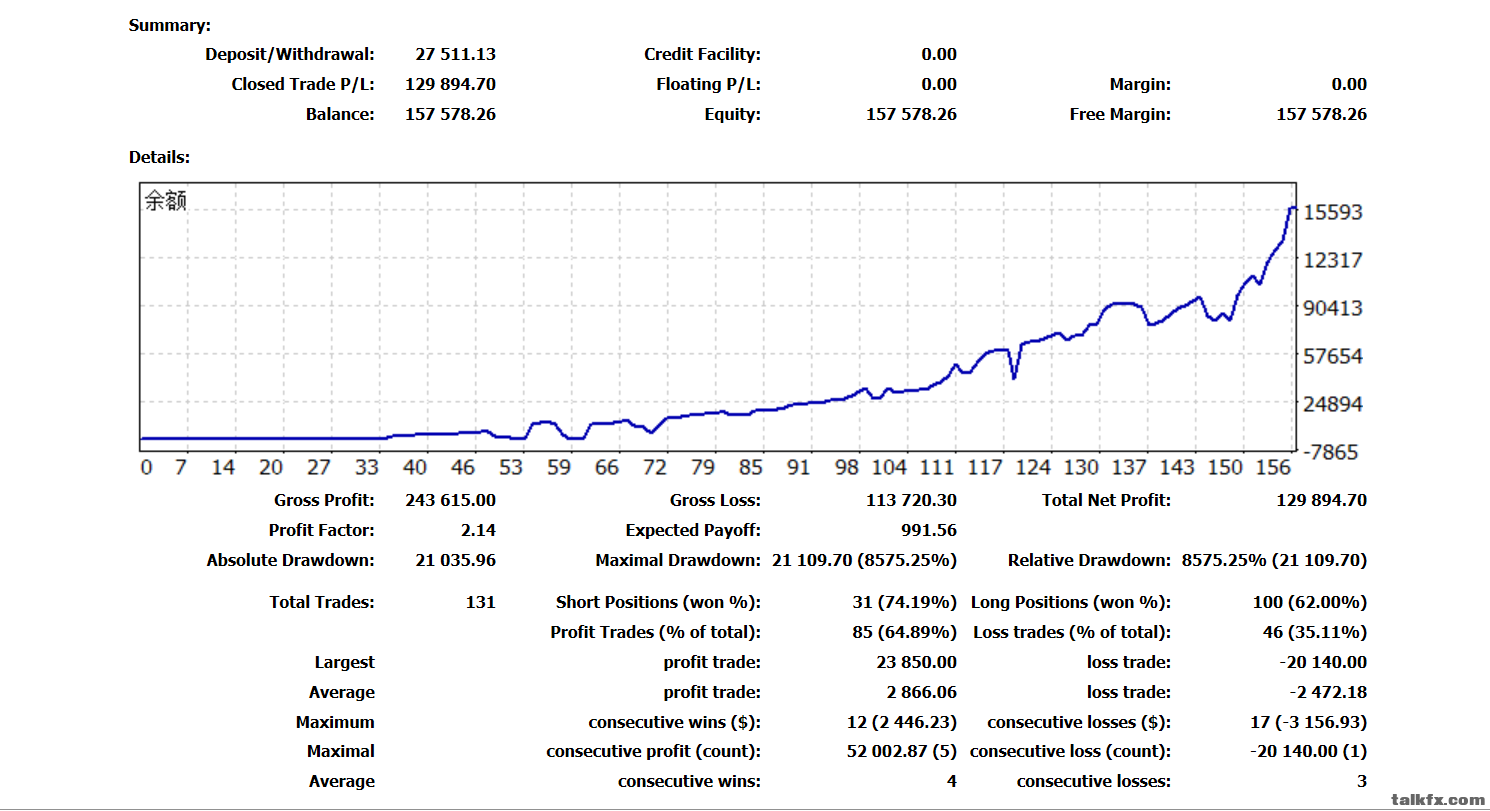
Task: Click the consecutive loss value -20 140.00 (1)
Action: coord(1309,751)
